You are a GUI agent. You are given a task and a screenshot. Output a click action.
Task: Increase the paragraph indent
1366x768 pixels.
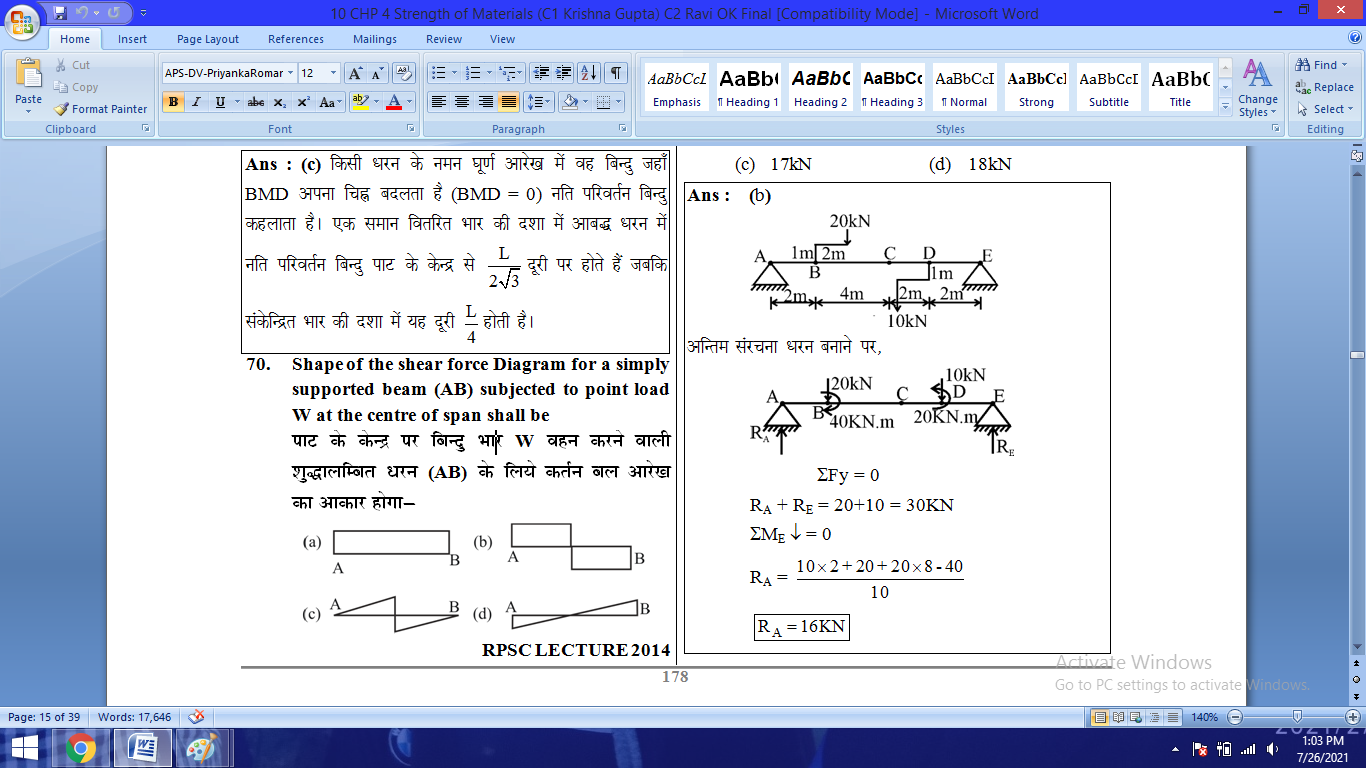click(x=564, y=73)
